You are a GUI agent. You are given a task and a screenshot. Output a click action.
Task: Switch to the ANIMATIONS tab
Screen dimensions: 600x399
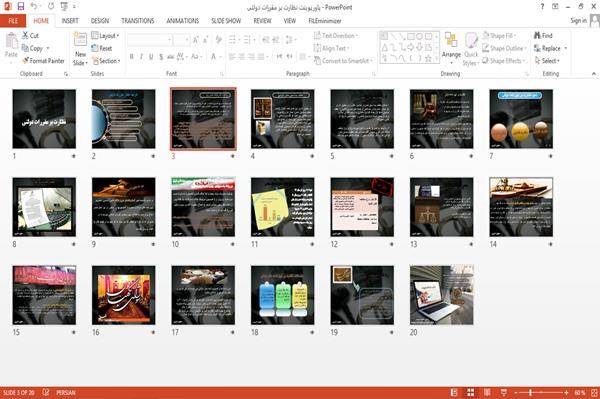(183, 21)
